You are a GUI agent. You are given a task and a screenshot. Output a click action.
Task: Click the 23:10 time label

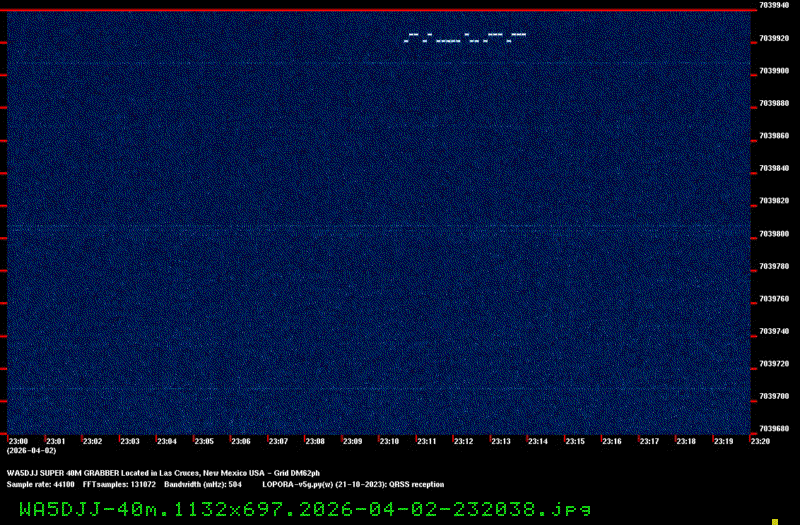coord(389,441)
